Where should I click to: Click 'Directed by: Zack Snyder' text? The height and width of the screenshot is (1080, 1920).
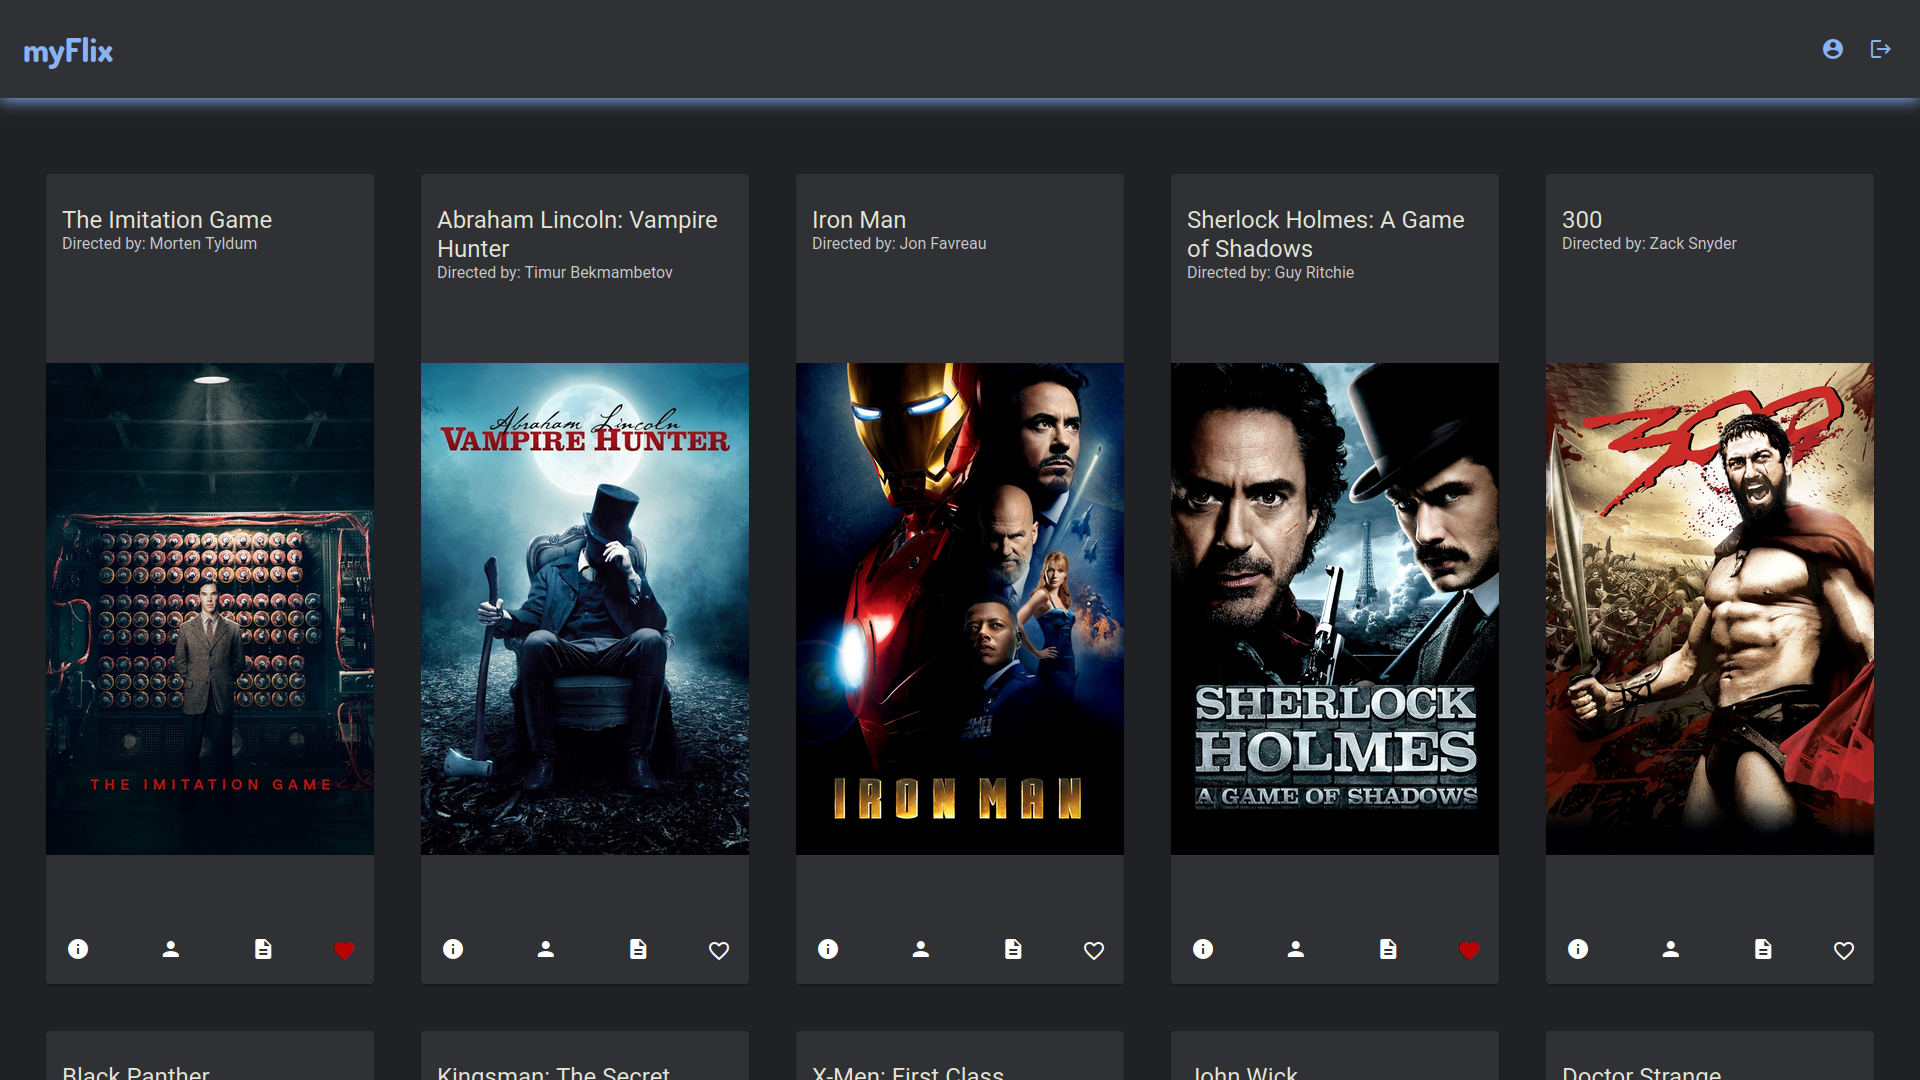[x=1649, y=244]
